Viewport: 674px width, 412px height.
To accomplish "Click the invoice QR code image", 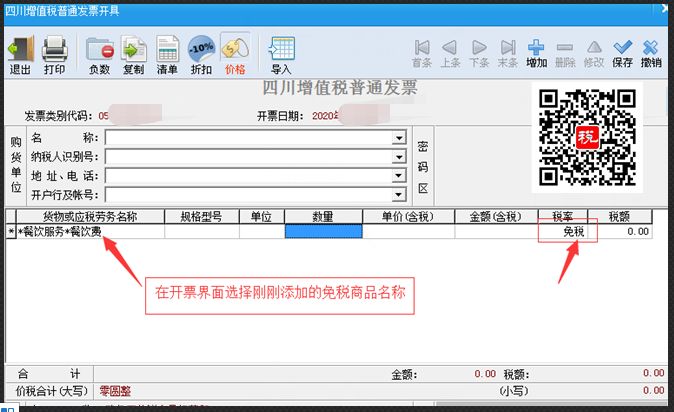I will (x=588, y=136).
